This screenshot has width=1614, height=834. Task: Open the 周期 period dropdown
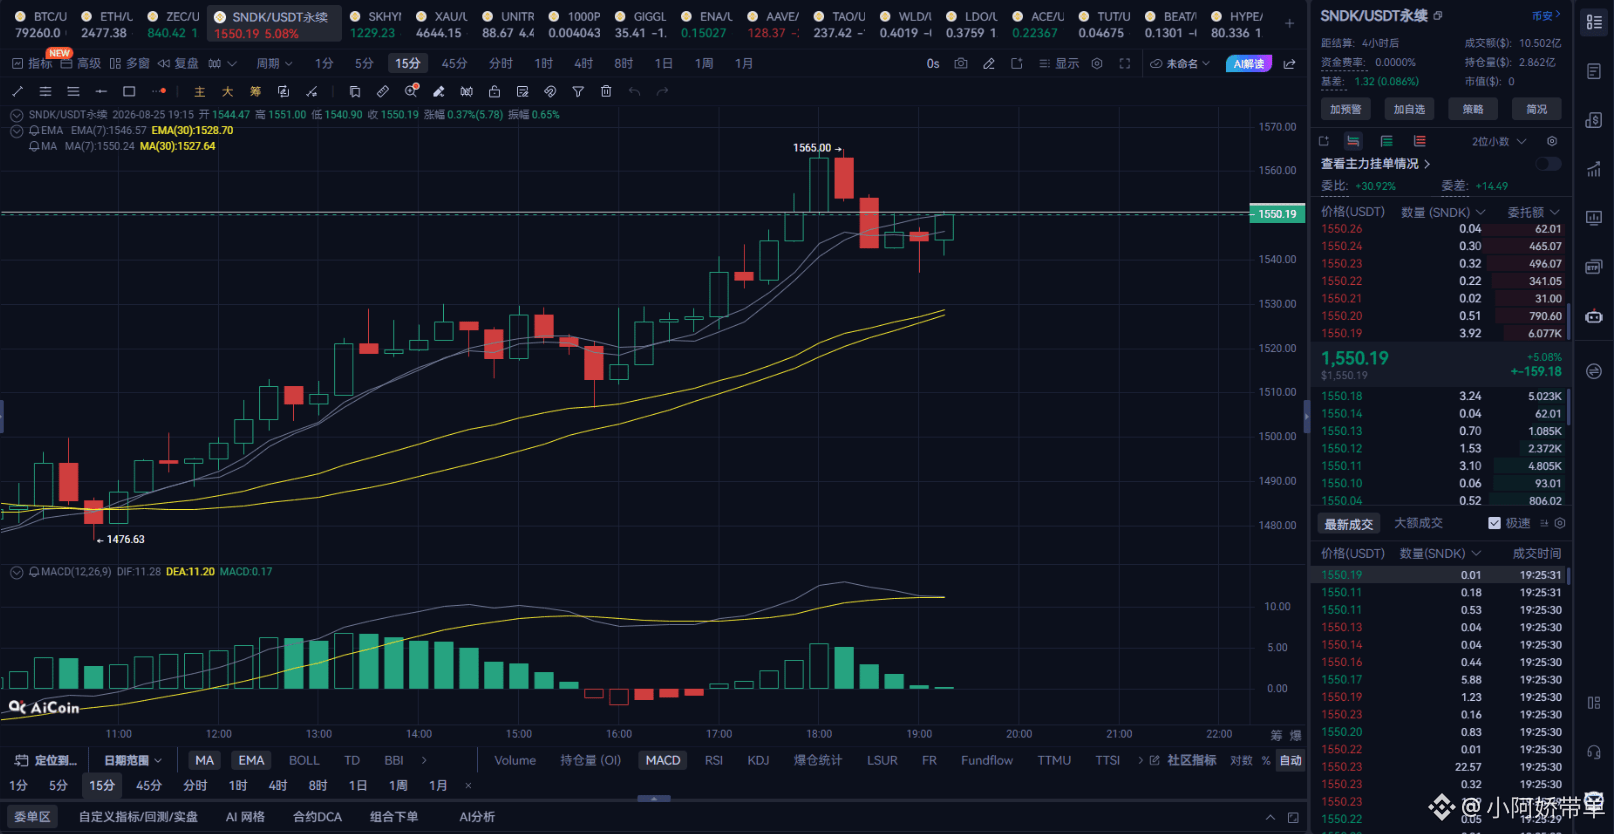point(274,63)
